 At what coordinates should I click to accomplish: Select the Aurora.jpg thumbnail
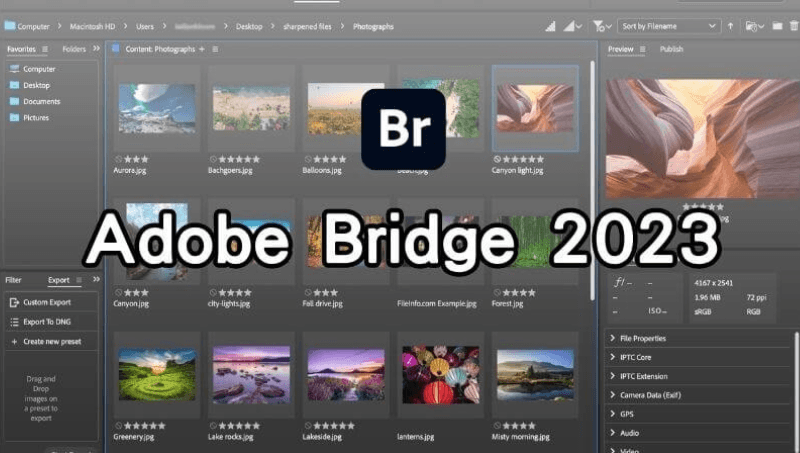coord(157,109)
